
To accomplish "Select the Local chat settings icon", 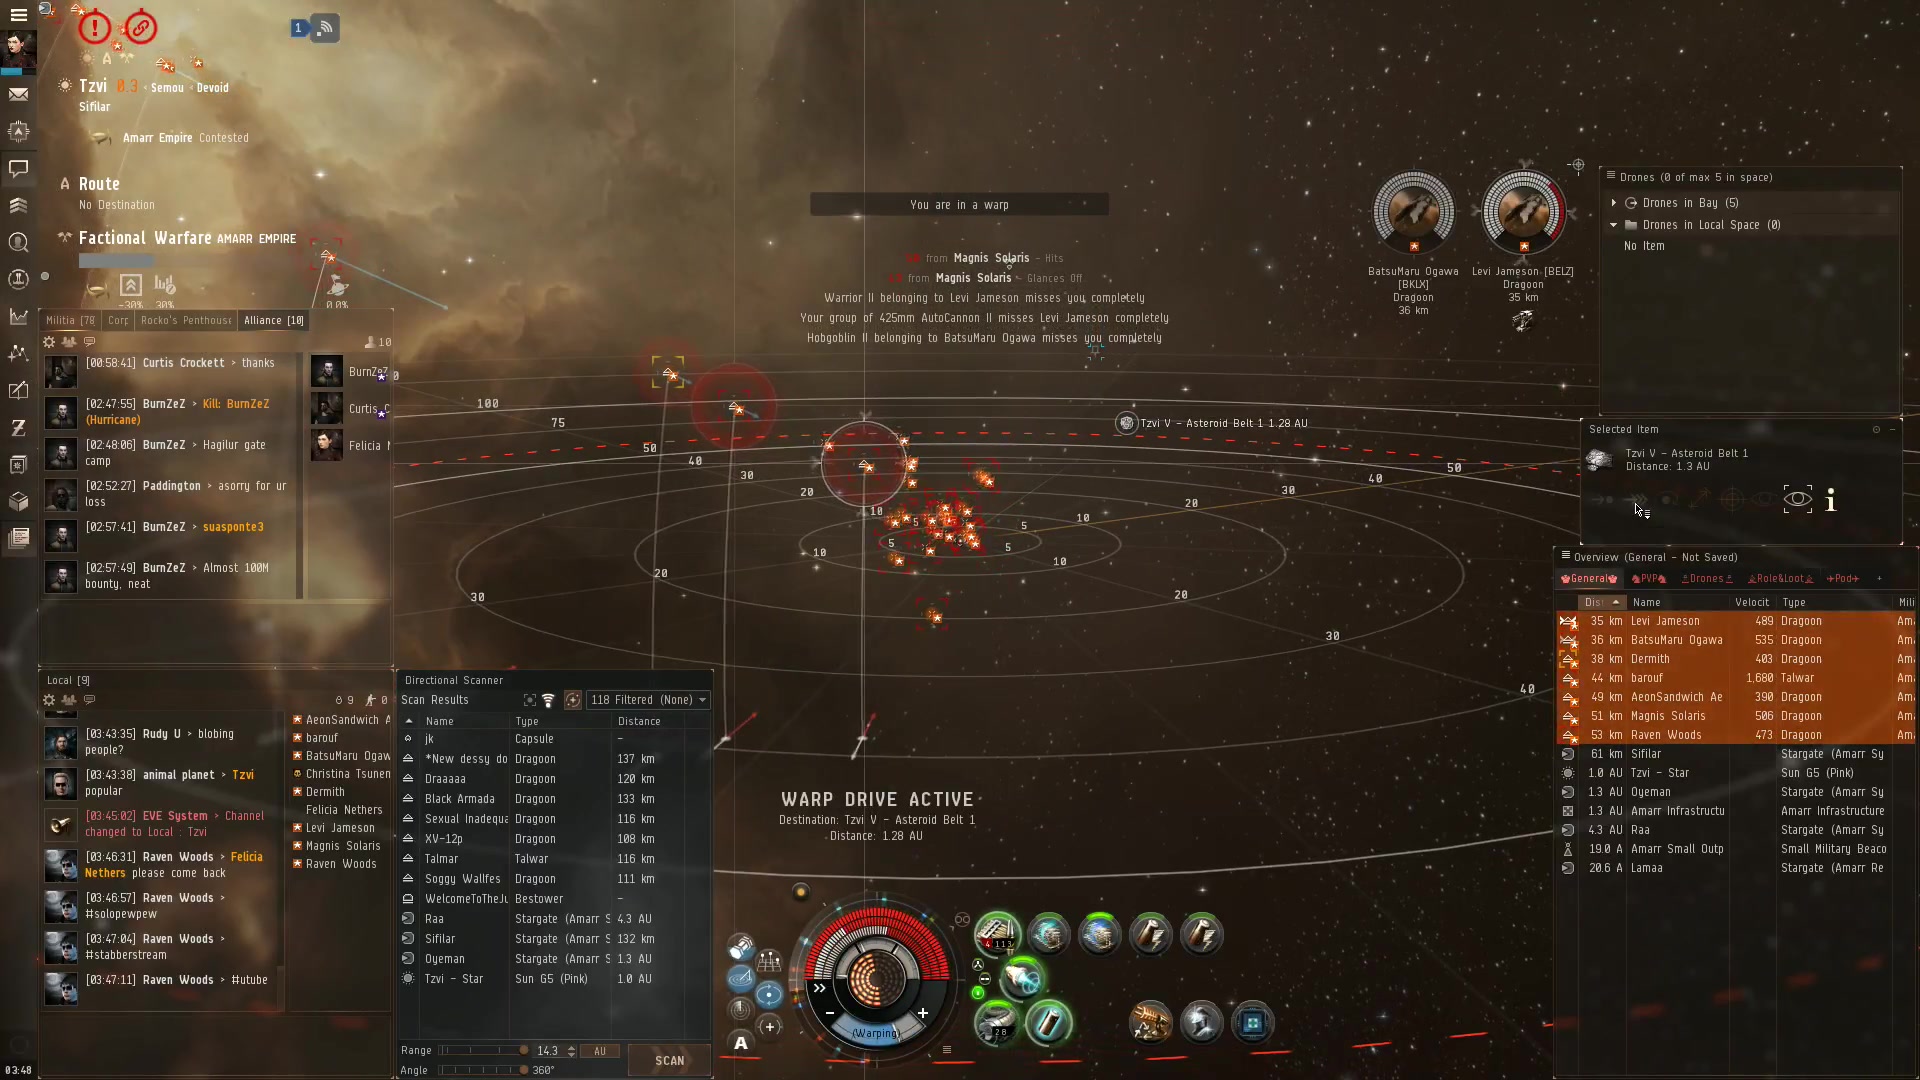I will 49,702.
